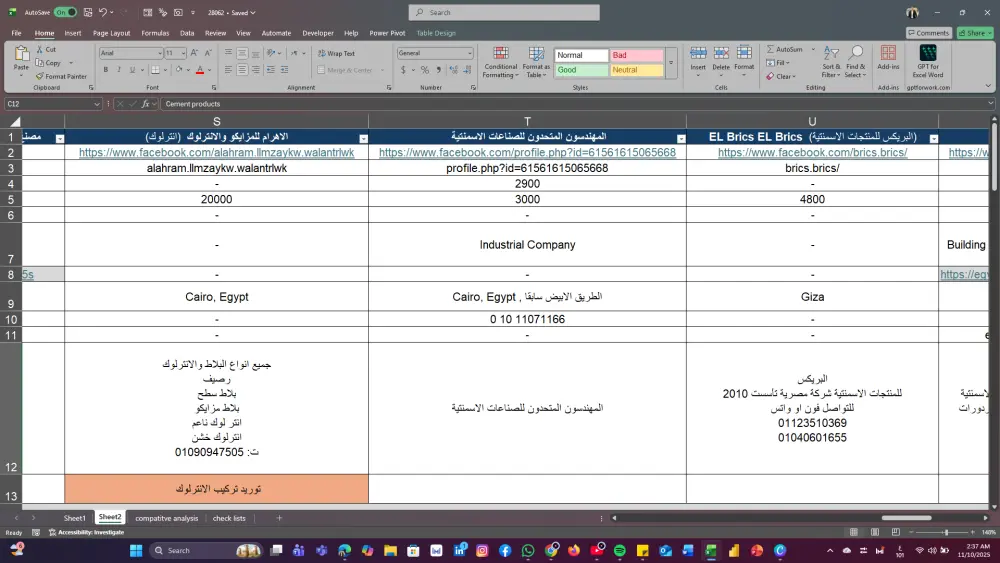This screenshot has height=563, width=1000.
Task: Apply the Bad cell style
Action: (636, 55)
